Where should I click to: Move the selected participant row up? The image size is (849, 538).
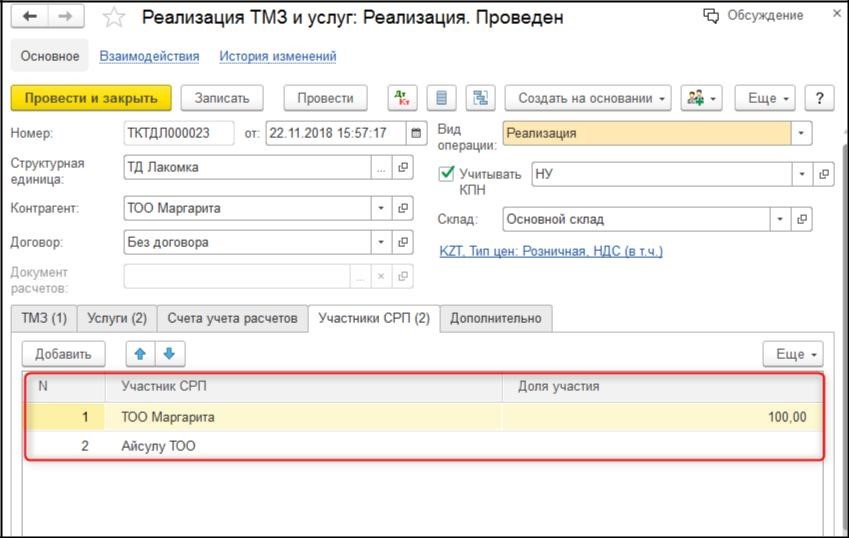140,354
